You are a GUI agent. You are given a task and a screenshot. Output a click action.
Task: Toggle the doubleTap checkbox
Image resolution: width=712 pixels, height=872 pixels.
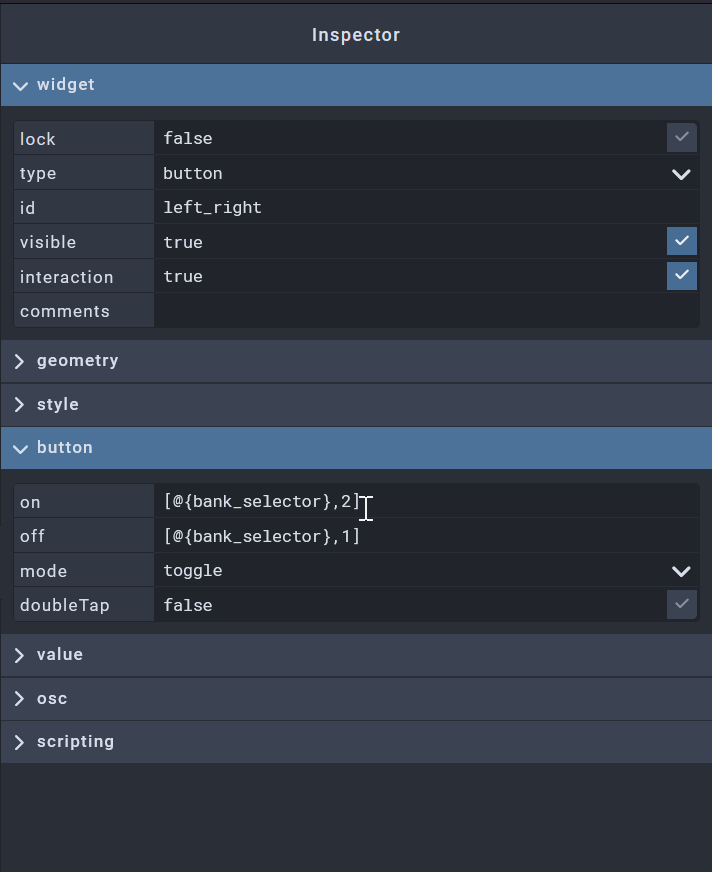click(x=681, y=605)
